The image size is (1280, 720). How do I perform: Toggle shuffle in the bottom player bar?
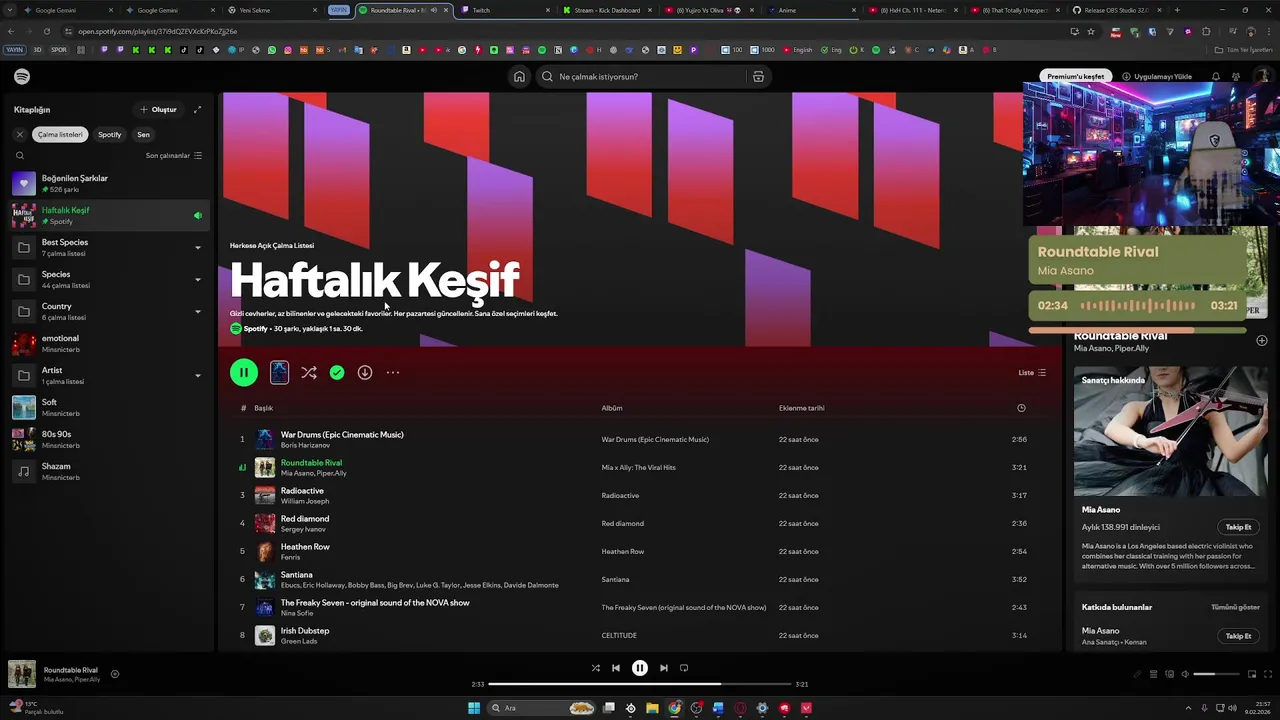596,668
